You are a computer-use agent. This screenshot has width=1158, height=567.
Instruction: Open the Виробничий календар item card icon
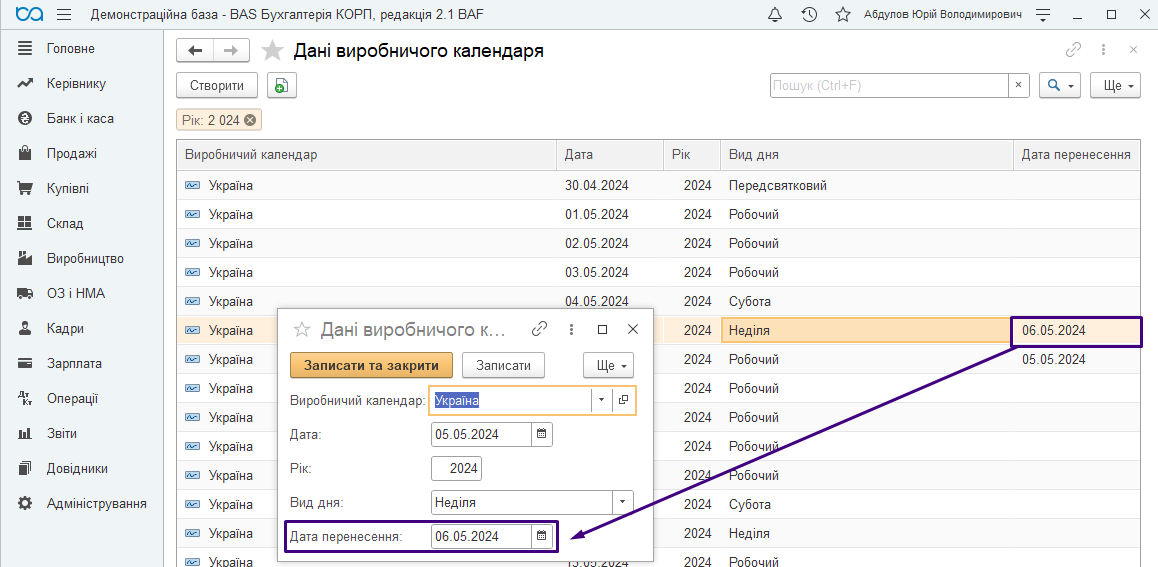623,400
